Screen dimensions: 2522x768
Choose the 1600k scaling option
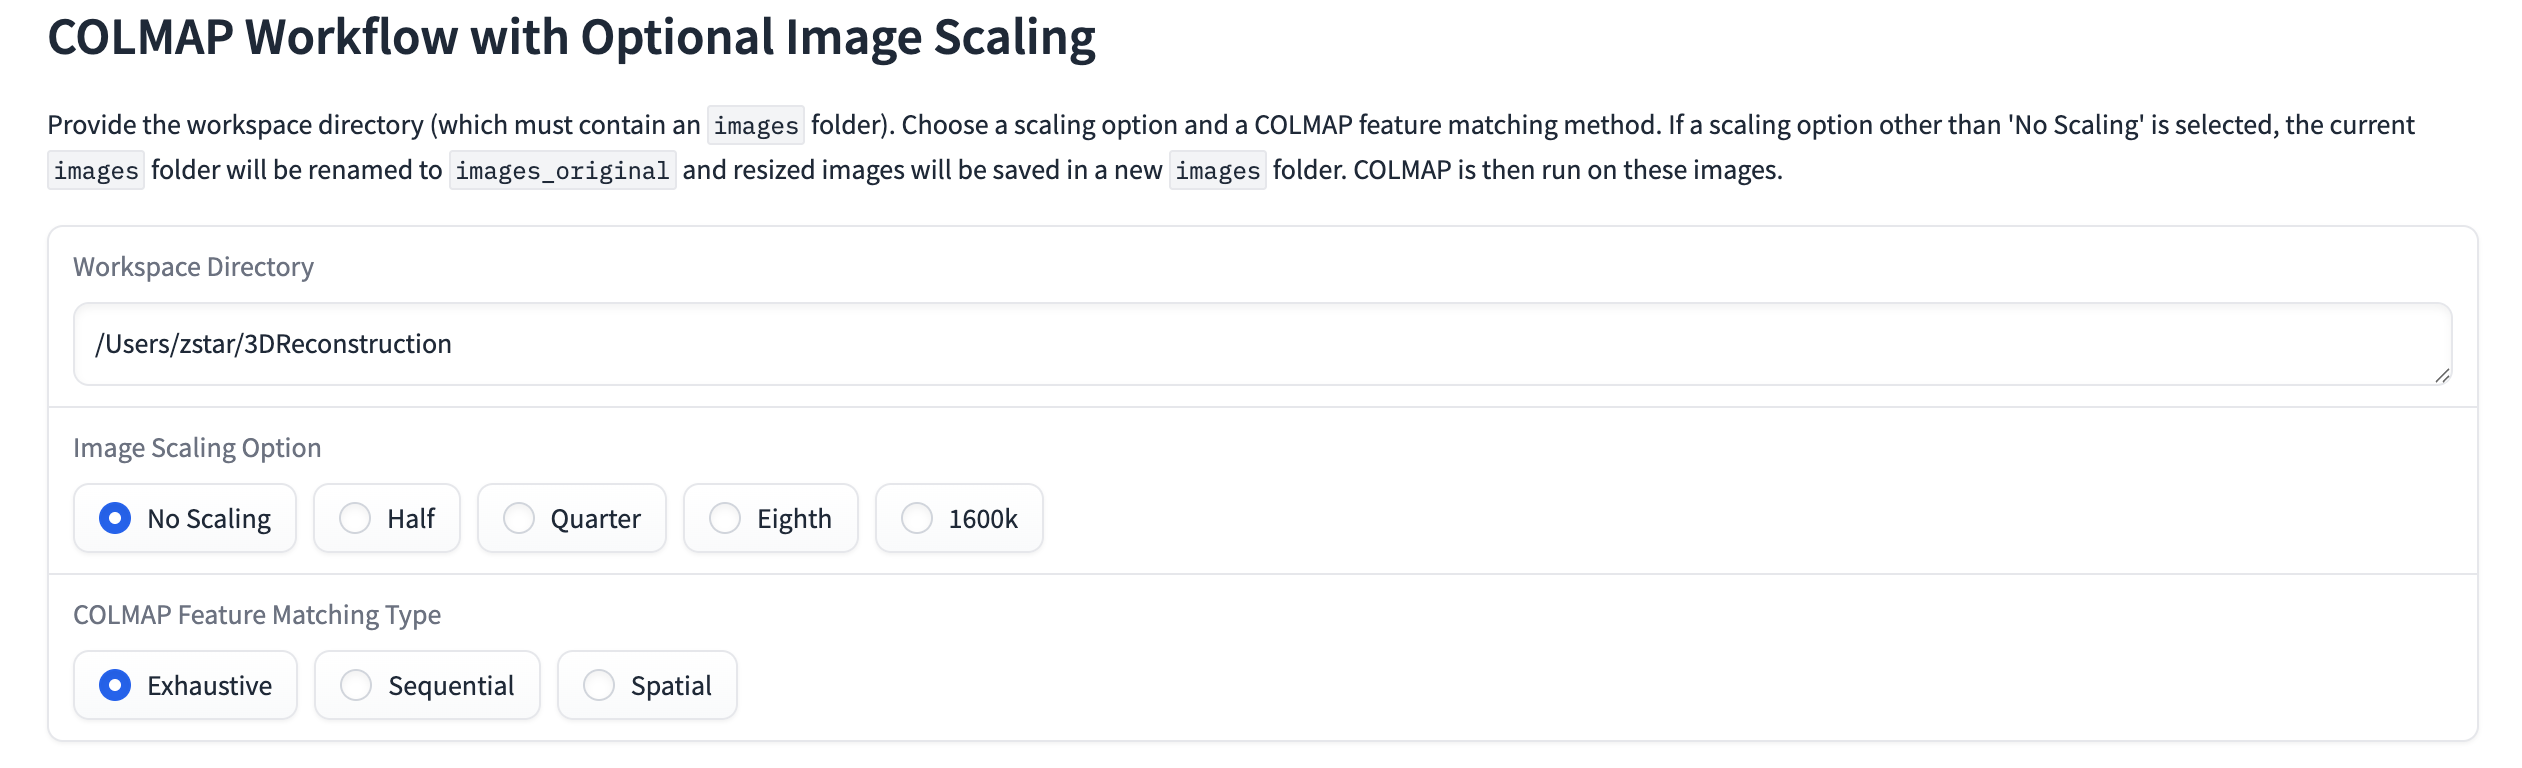pyautogui.click(x=917, y=518)
